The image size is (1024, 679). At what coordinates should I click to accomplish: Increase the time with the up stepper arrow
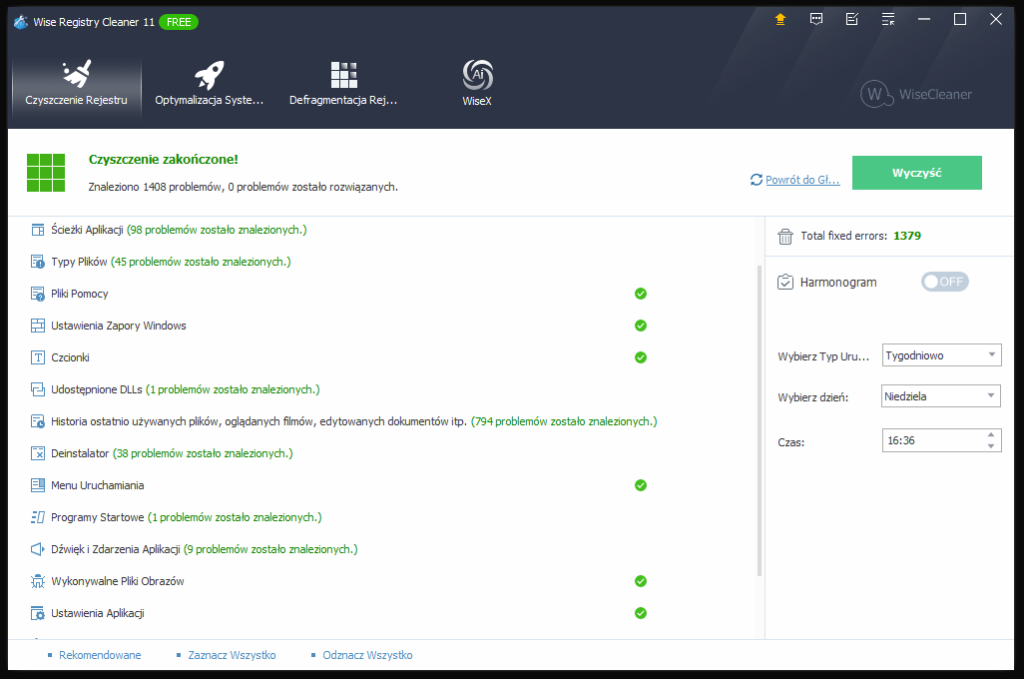[991, 435]
